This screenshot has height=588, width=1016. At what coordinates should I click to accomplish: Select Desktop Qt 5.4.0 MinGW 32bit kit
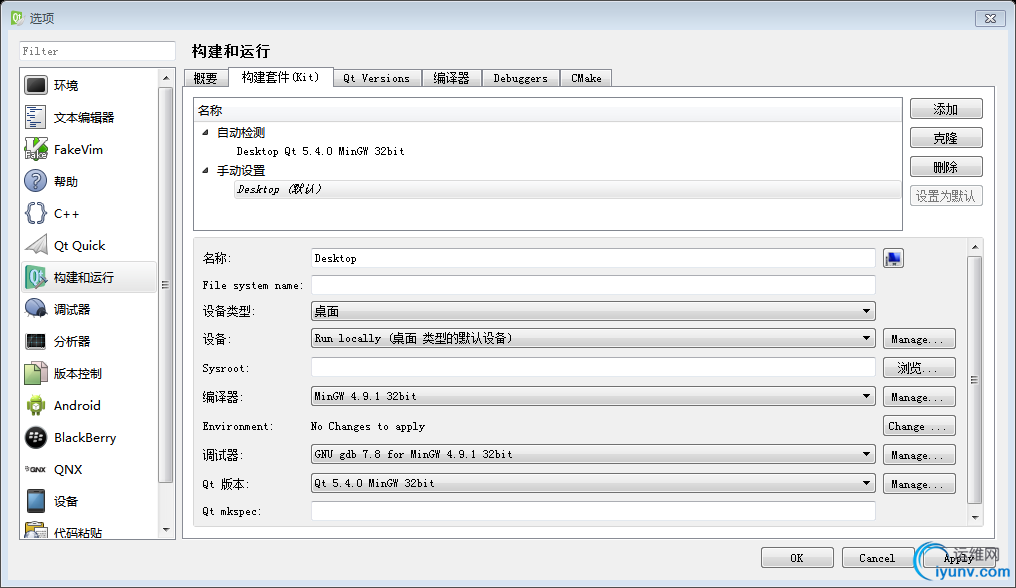tap(320, 151)
